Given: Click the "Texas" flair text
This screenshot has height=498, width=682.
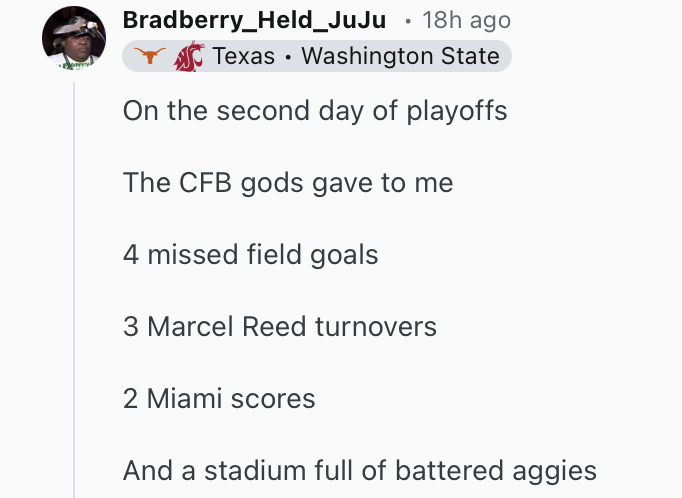Looking at the screenshot, I should pos(243,56).
